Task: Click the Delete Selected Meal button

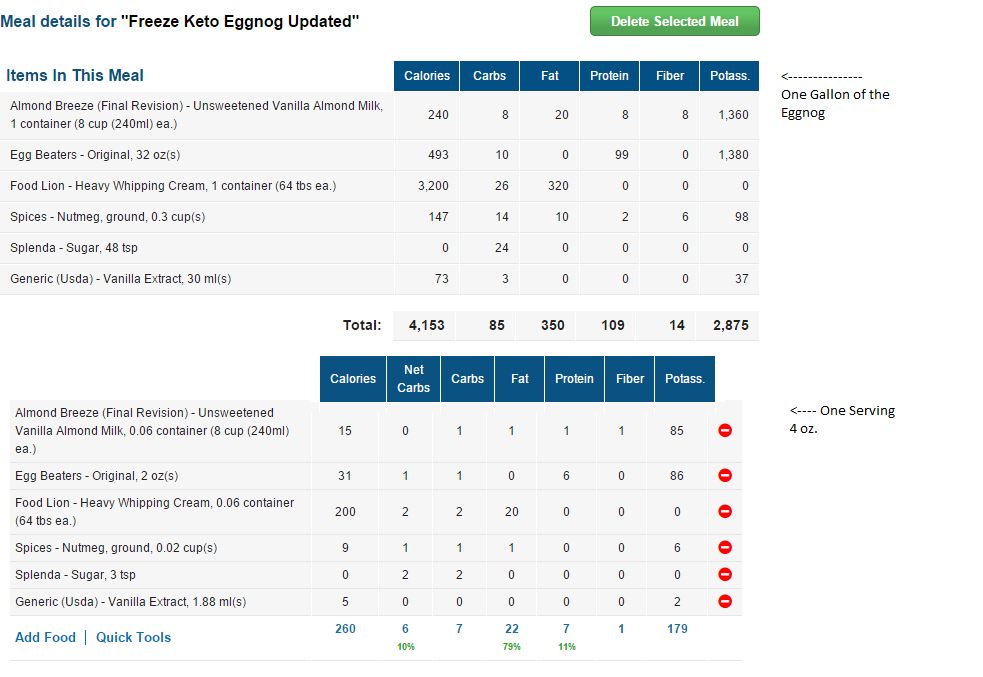Action: 675,21
